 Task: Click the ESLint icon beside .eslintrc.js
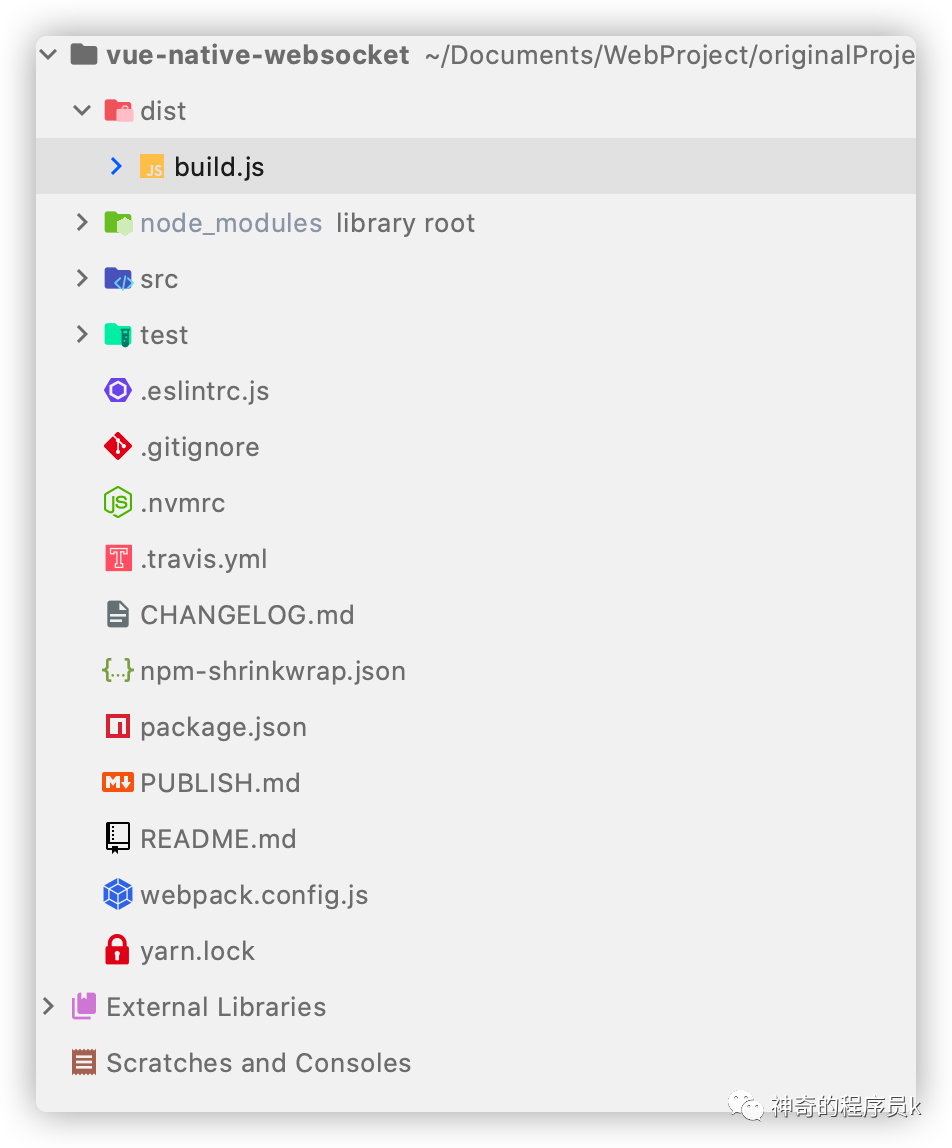click(x=118, y=390)
